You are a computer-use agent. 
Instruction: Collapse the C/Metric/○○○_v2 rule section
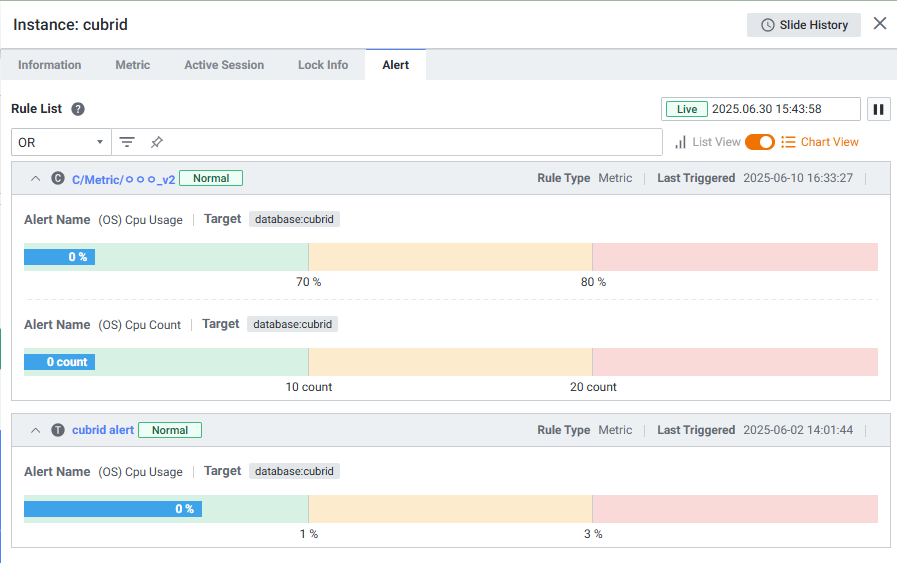click(x=35, y=179)
